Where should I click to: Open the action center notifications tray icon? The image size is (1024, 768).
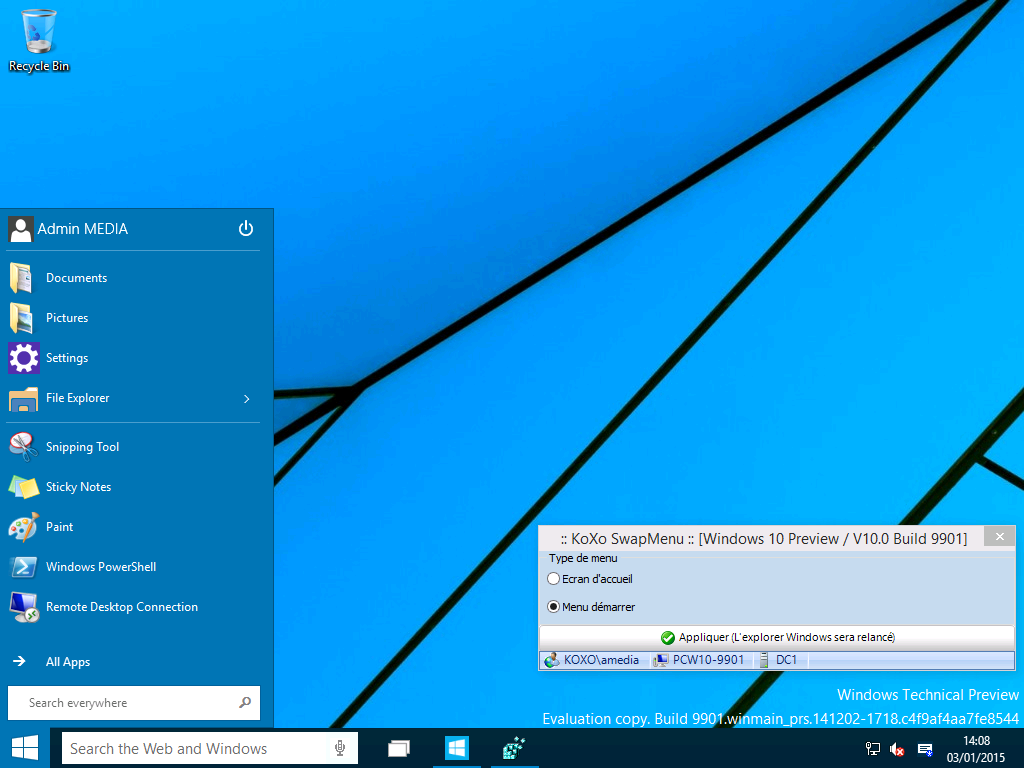pos(925,750)
